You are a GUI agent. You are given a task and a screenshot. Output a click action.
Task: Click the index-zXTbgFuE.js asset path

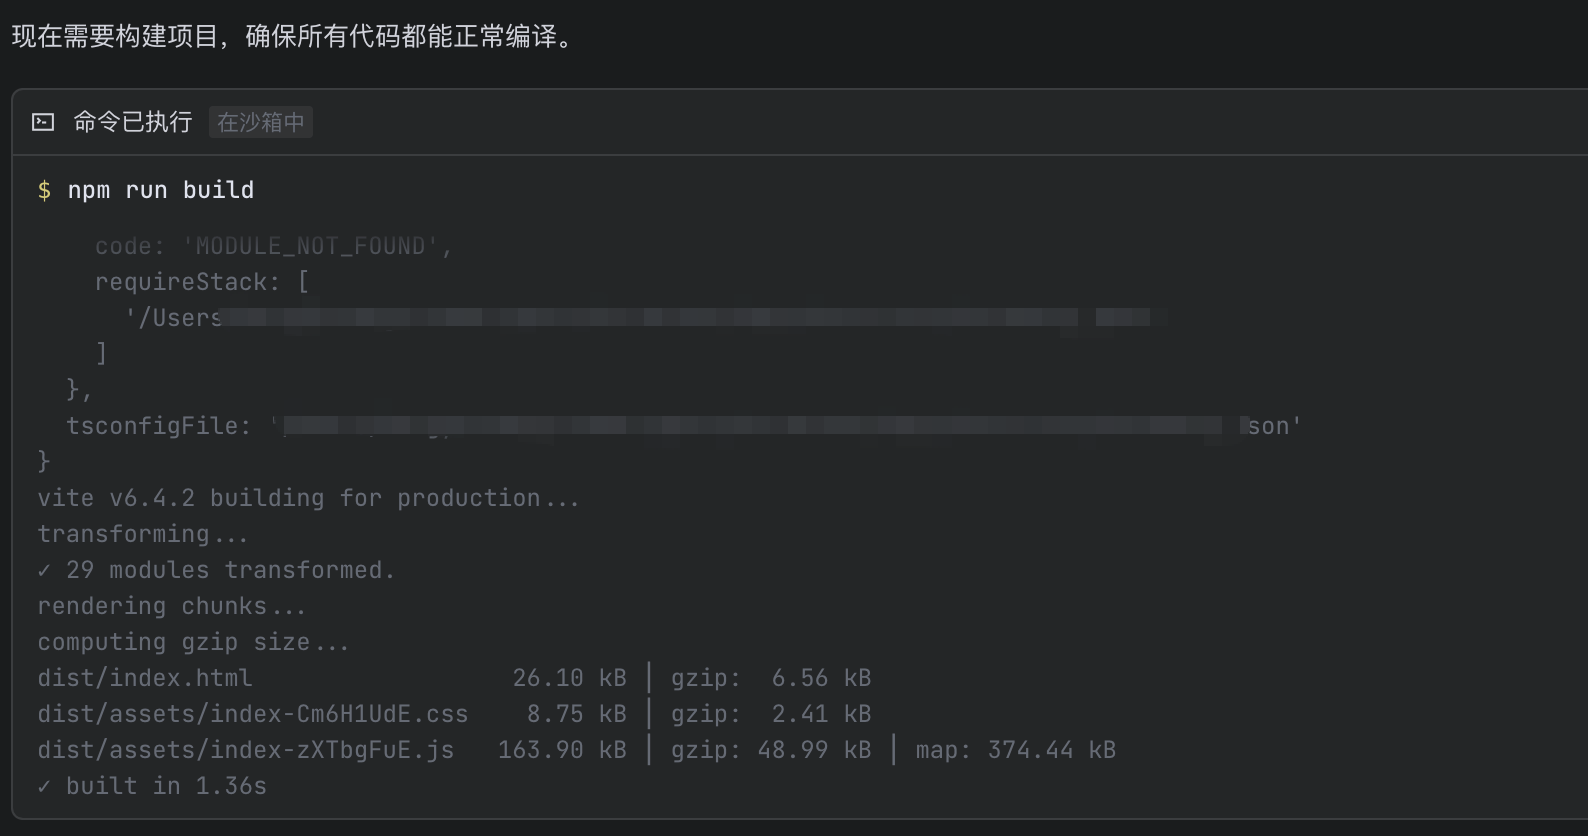[x=246, y=750]
